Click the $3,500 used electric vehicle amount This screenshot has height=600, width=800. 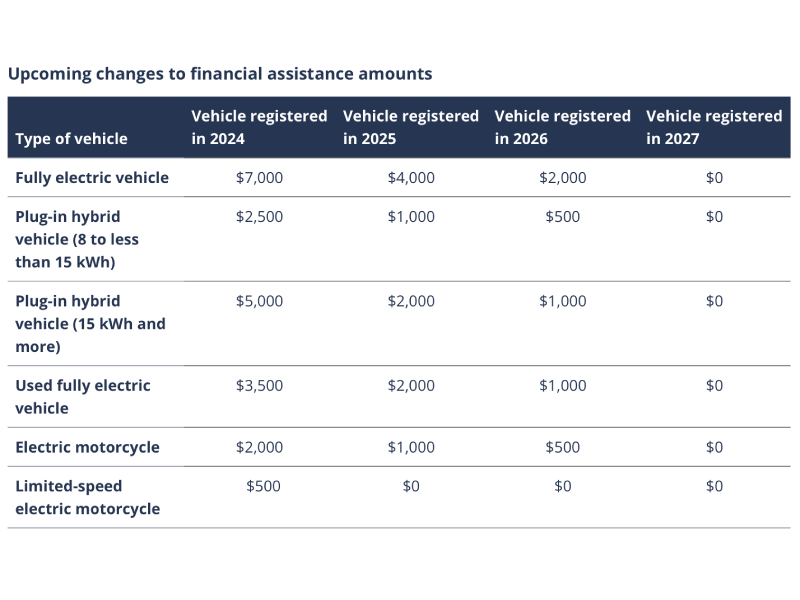(259, 386)
